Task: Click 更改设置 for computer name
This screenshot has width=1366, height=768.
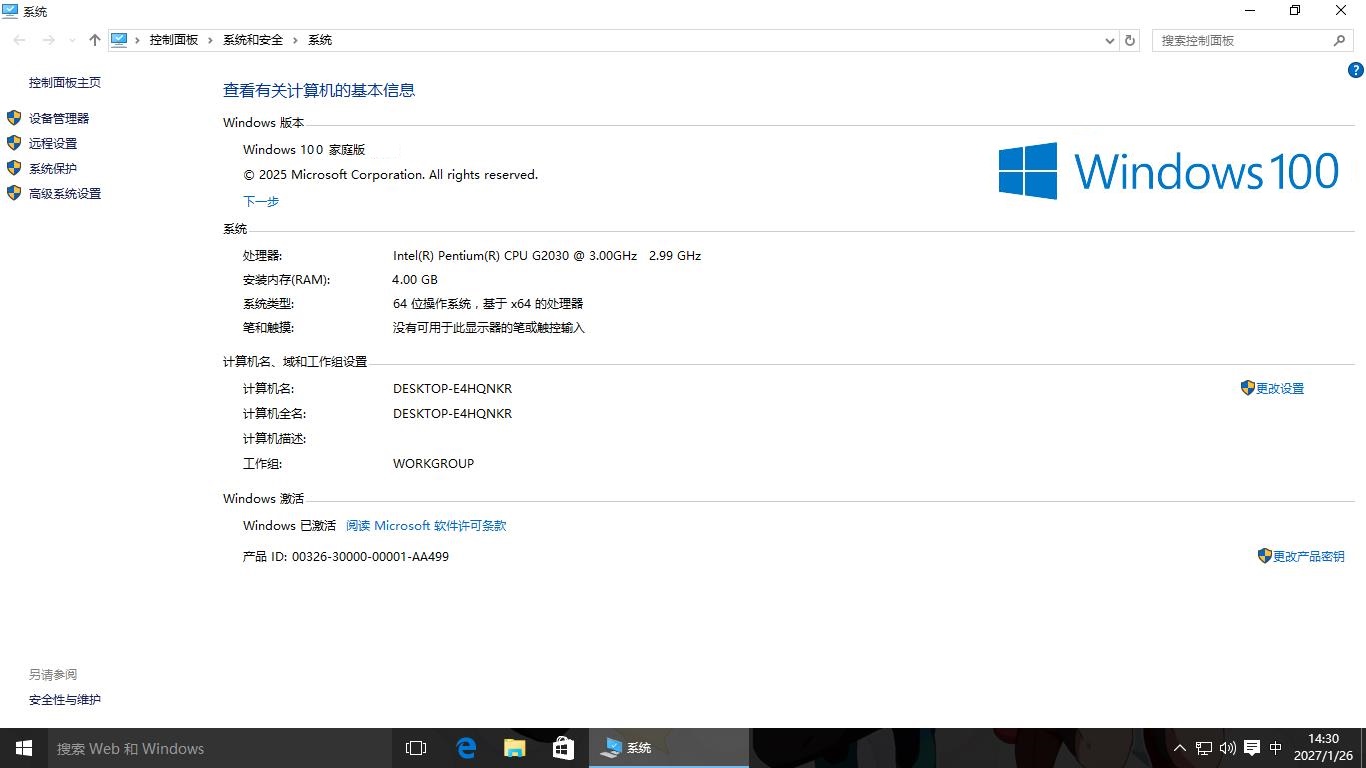Action: [x=1280, y=388]
